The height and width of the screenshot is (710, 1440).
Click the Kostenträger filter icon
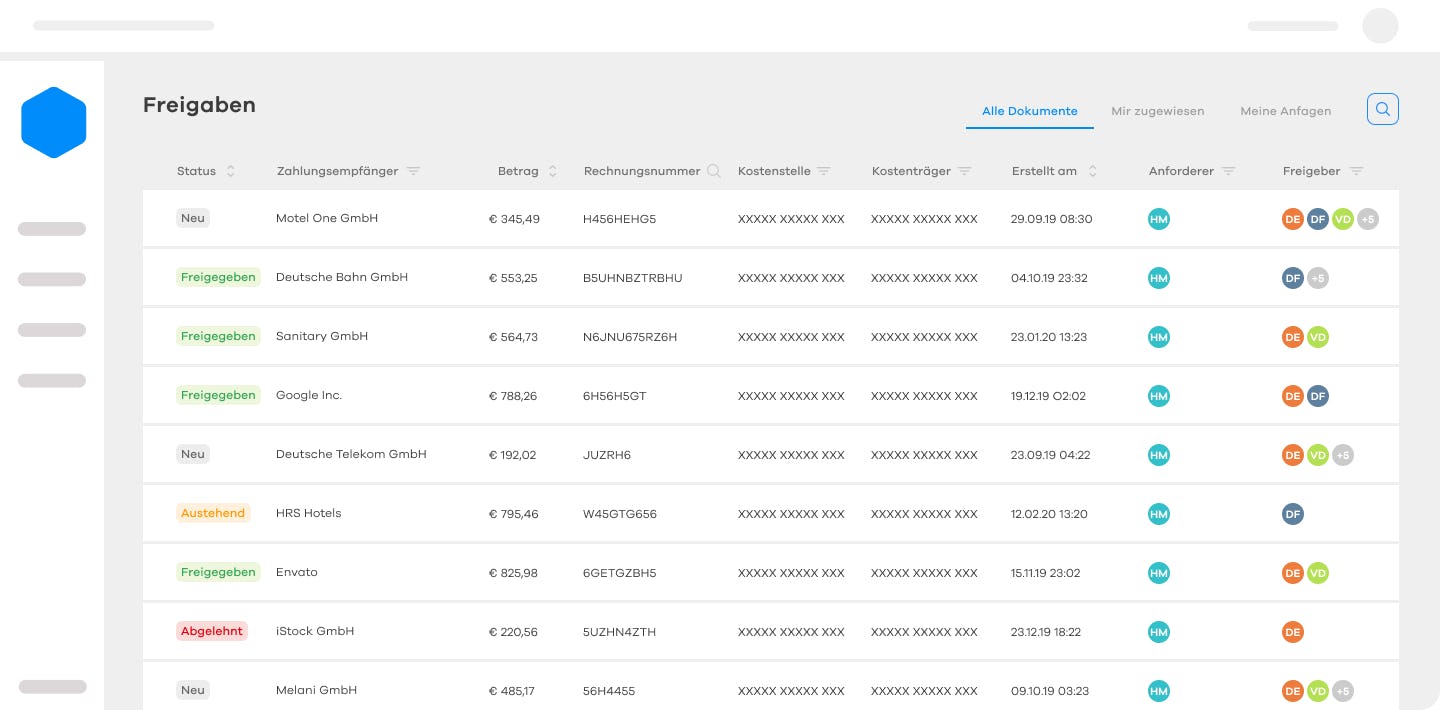965,171
